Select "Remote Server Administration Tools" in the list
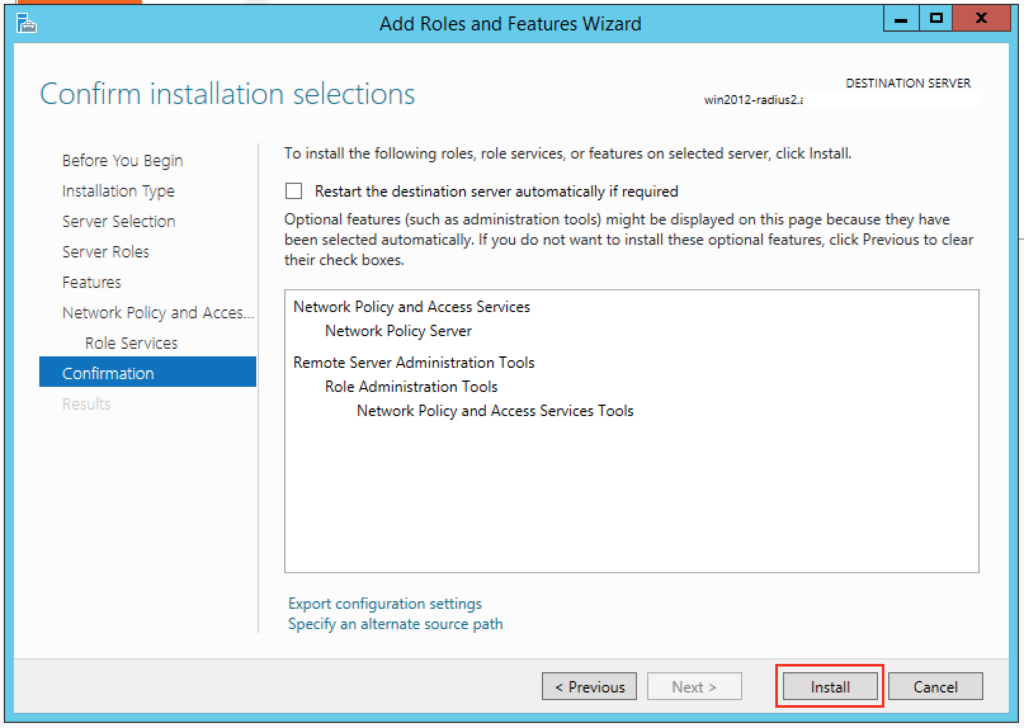The width and height of the screenshot is (1024, 728). [414, 363]
